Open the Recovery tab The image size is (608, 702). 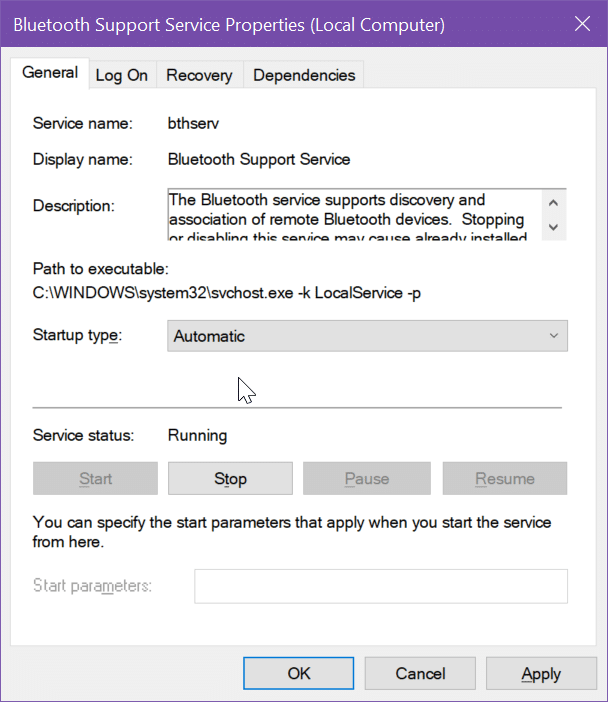(199, 75)
